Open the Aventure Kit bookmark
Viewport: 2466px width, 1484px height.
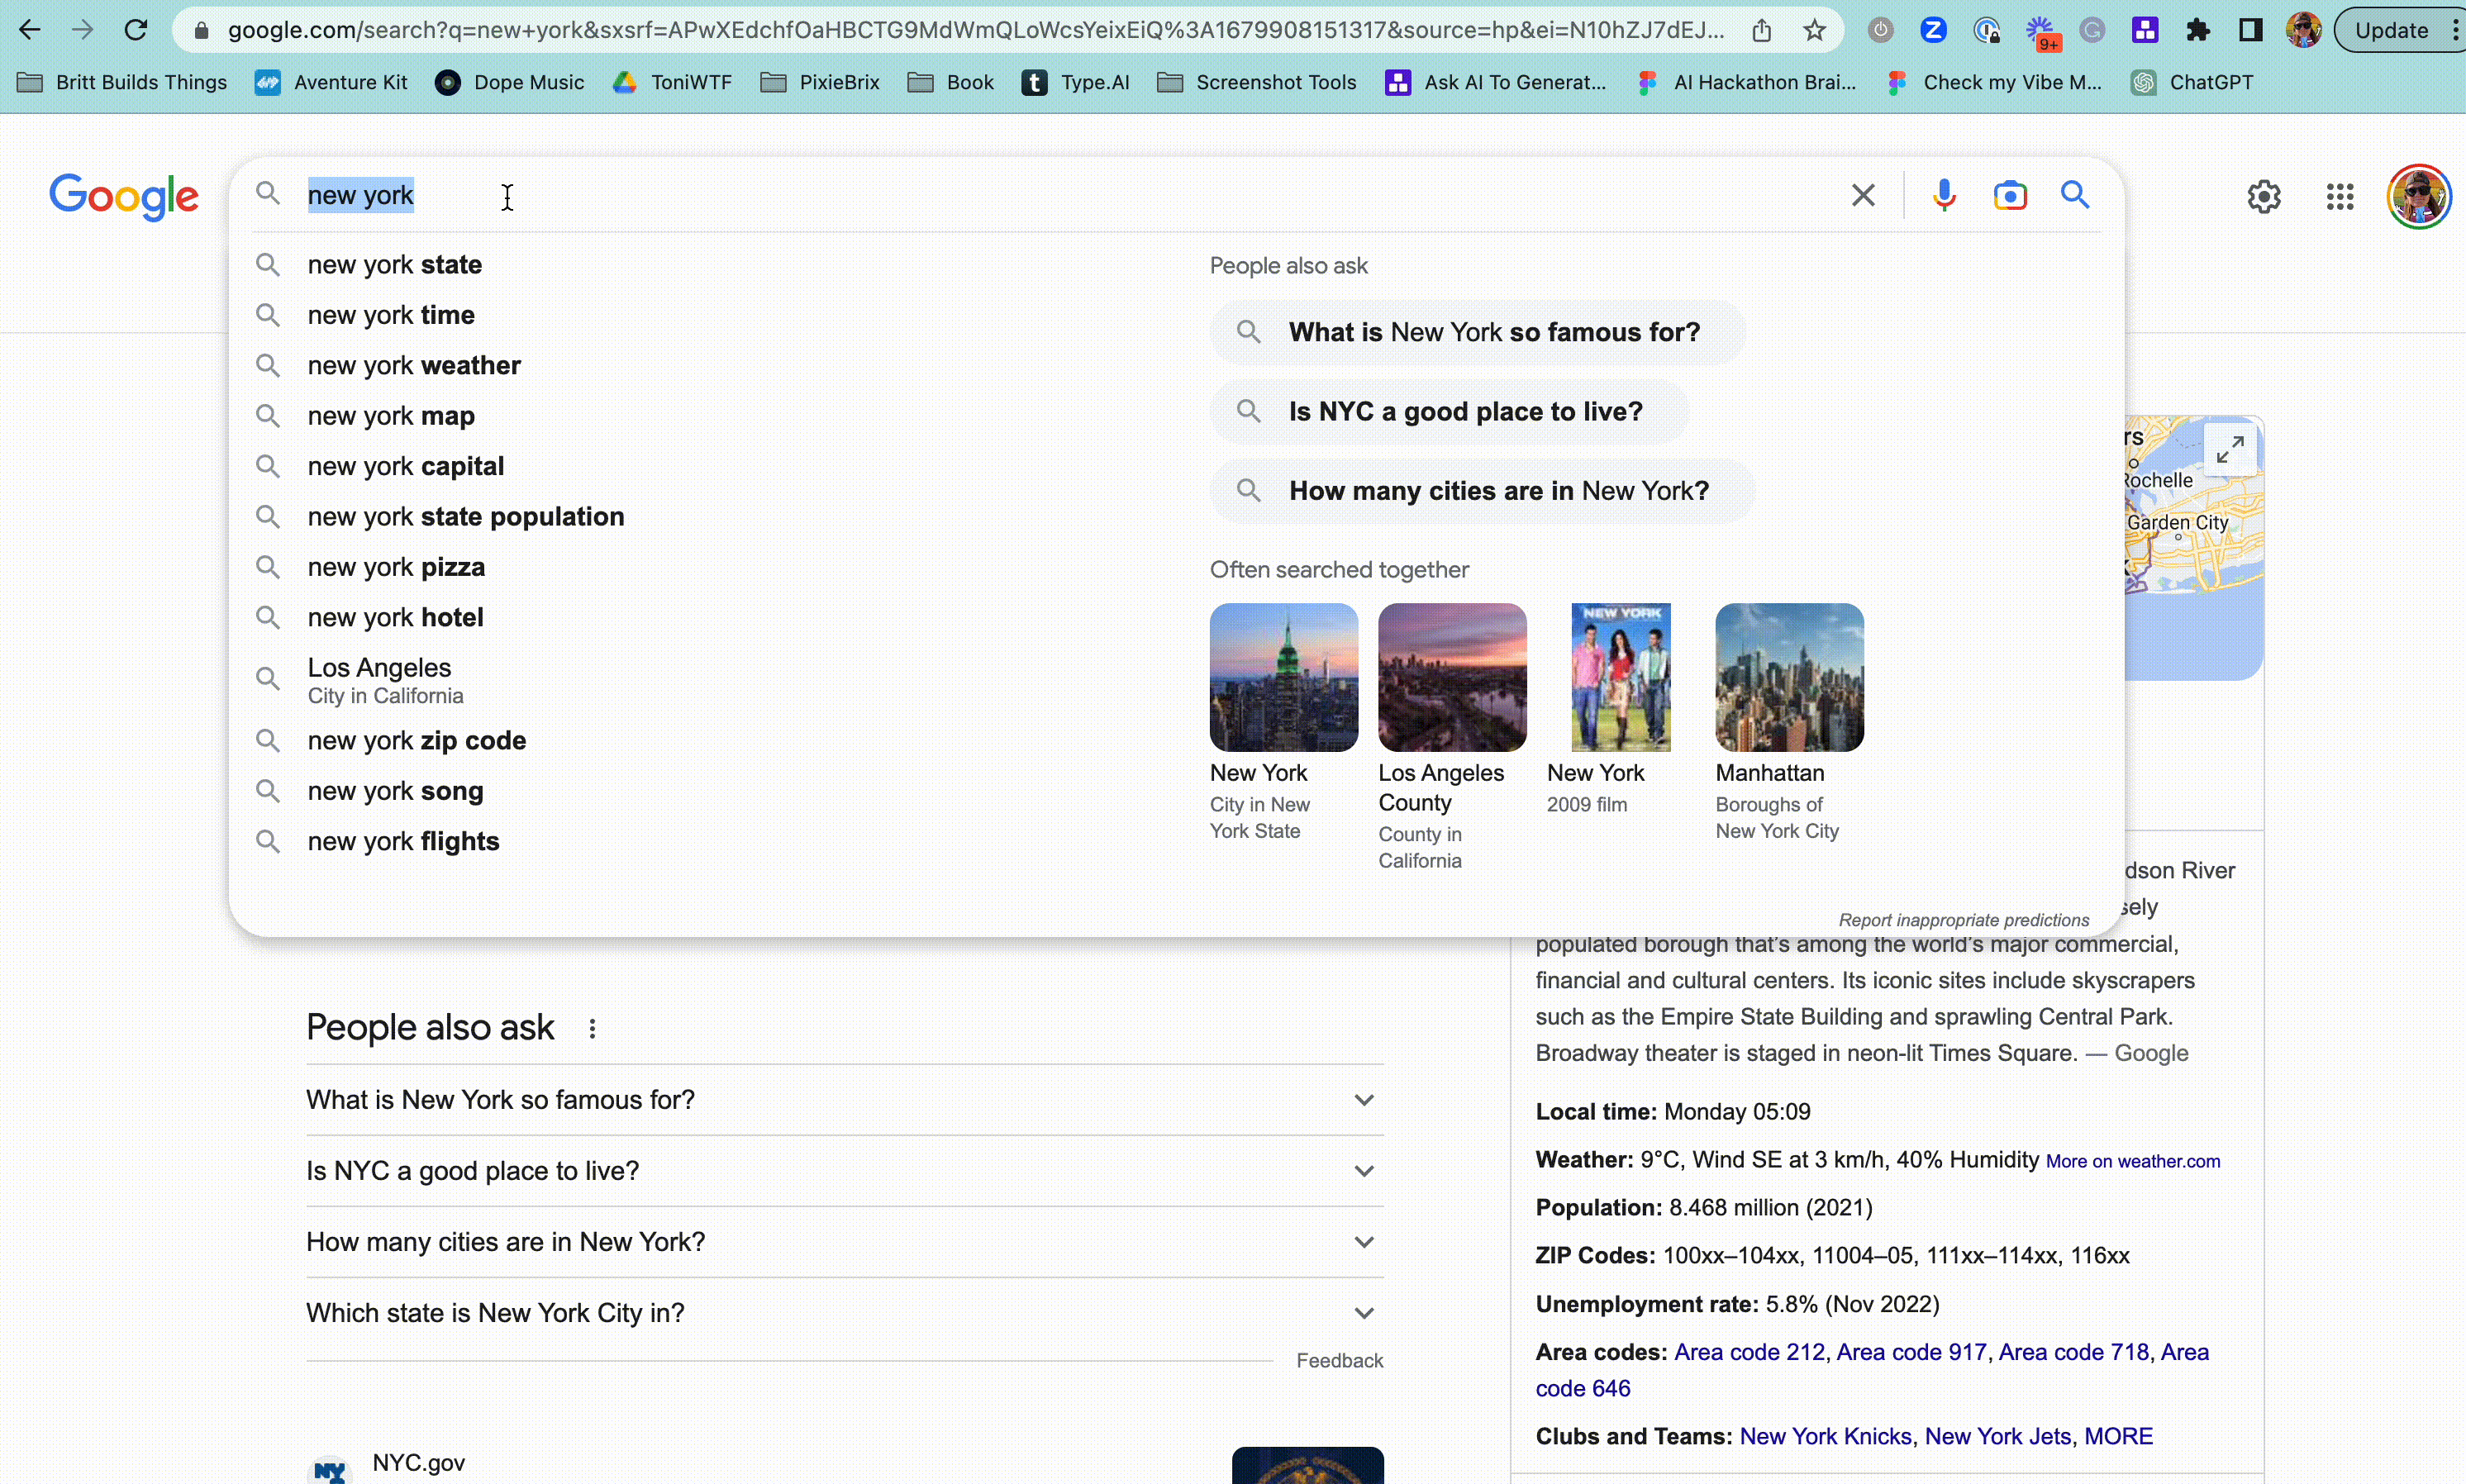pyautogui.click(x=331, y=82)
